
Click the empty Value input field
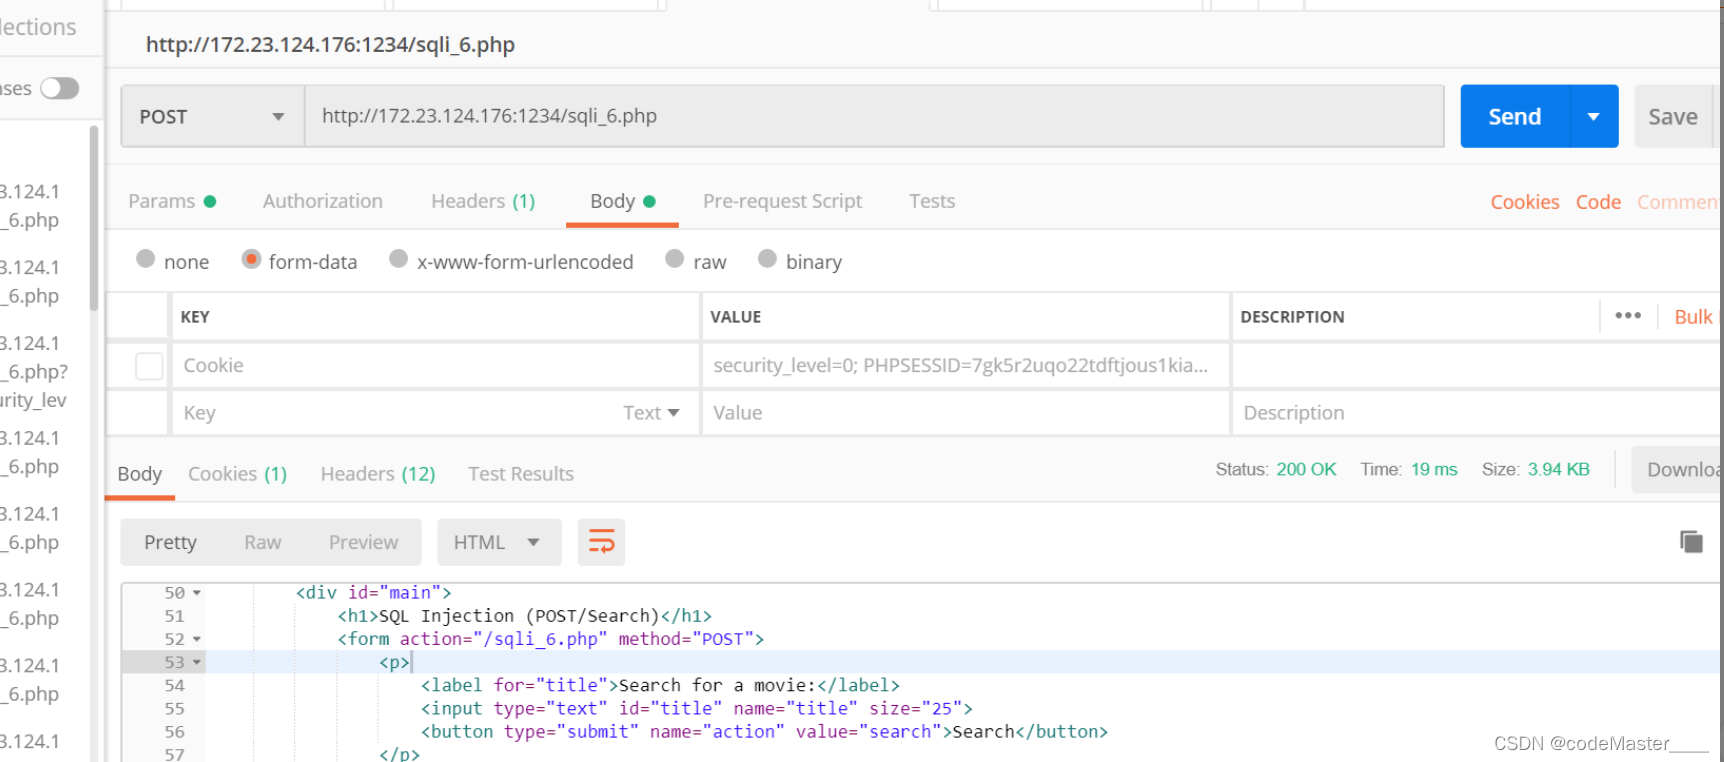[x=965, y=413]
